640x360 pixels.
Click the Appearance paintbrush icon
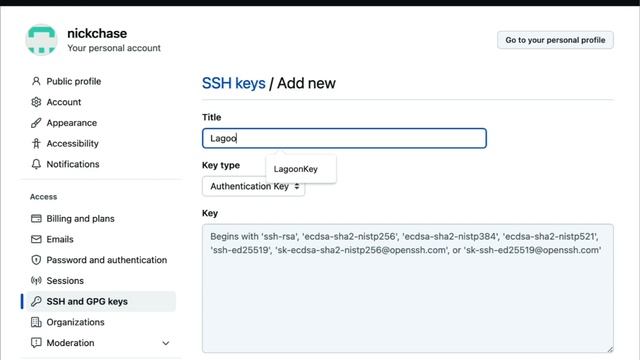(x=36, y=123)
